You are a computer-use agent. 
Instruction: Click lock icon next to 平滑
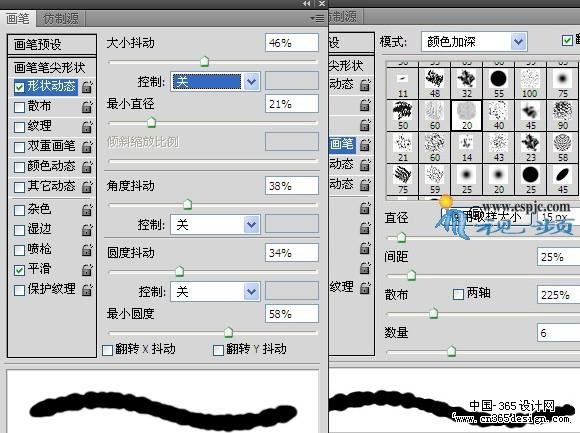[x=87, y=270]
